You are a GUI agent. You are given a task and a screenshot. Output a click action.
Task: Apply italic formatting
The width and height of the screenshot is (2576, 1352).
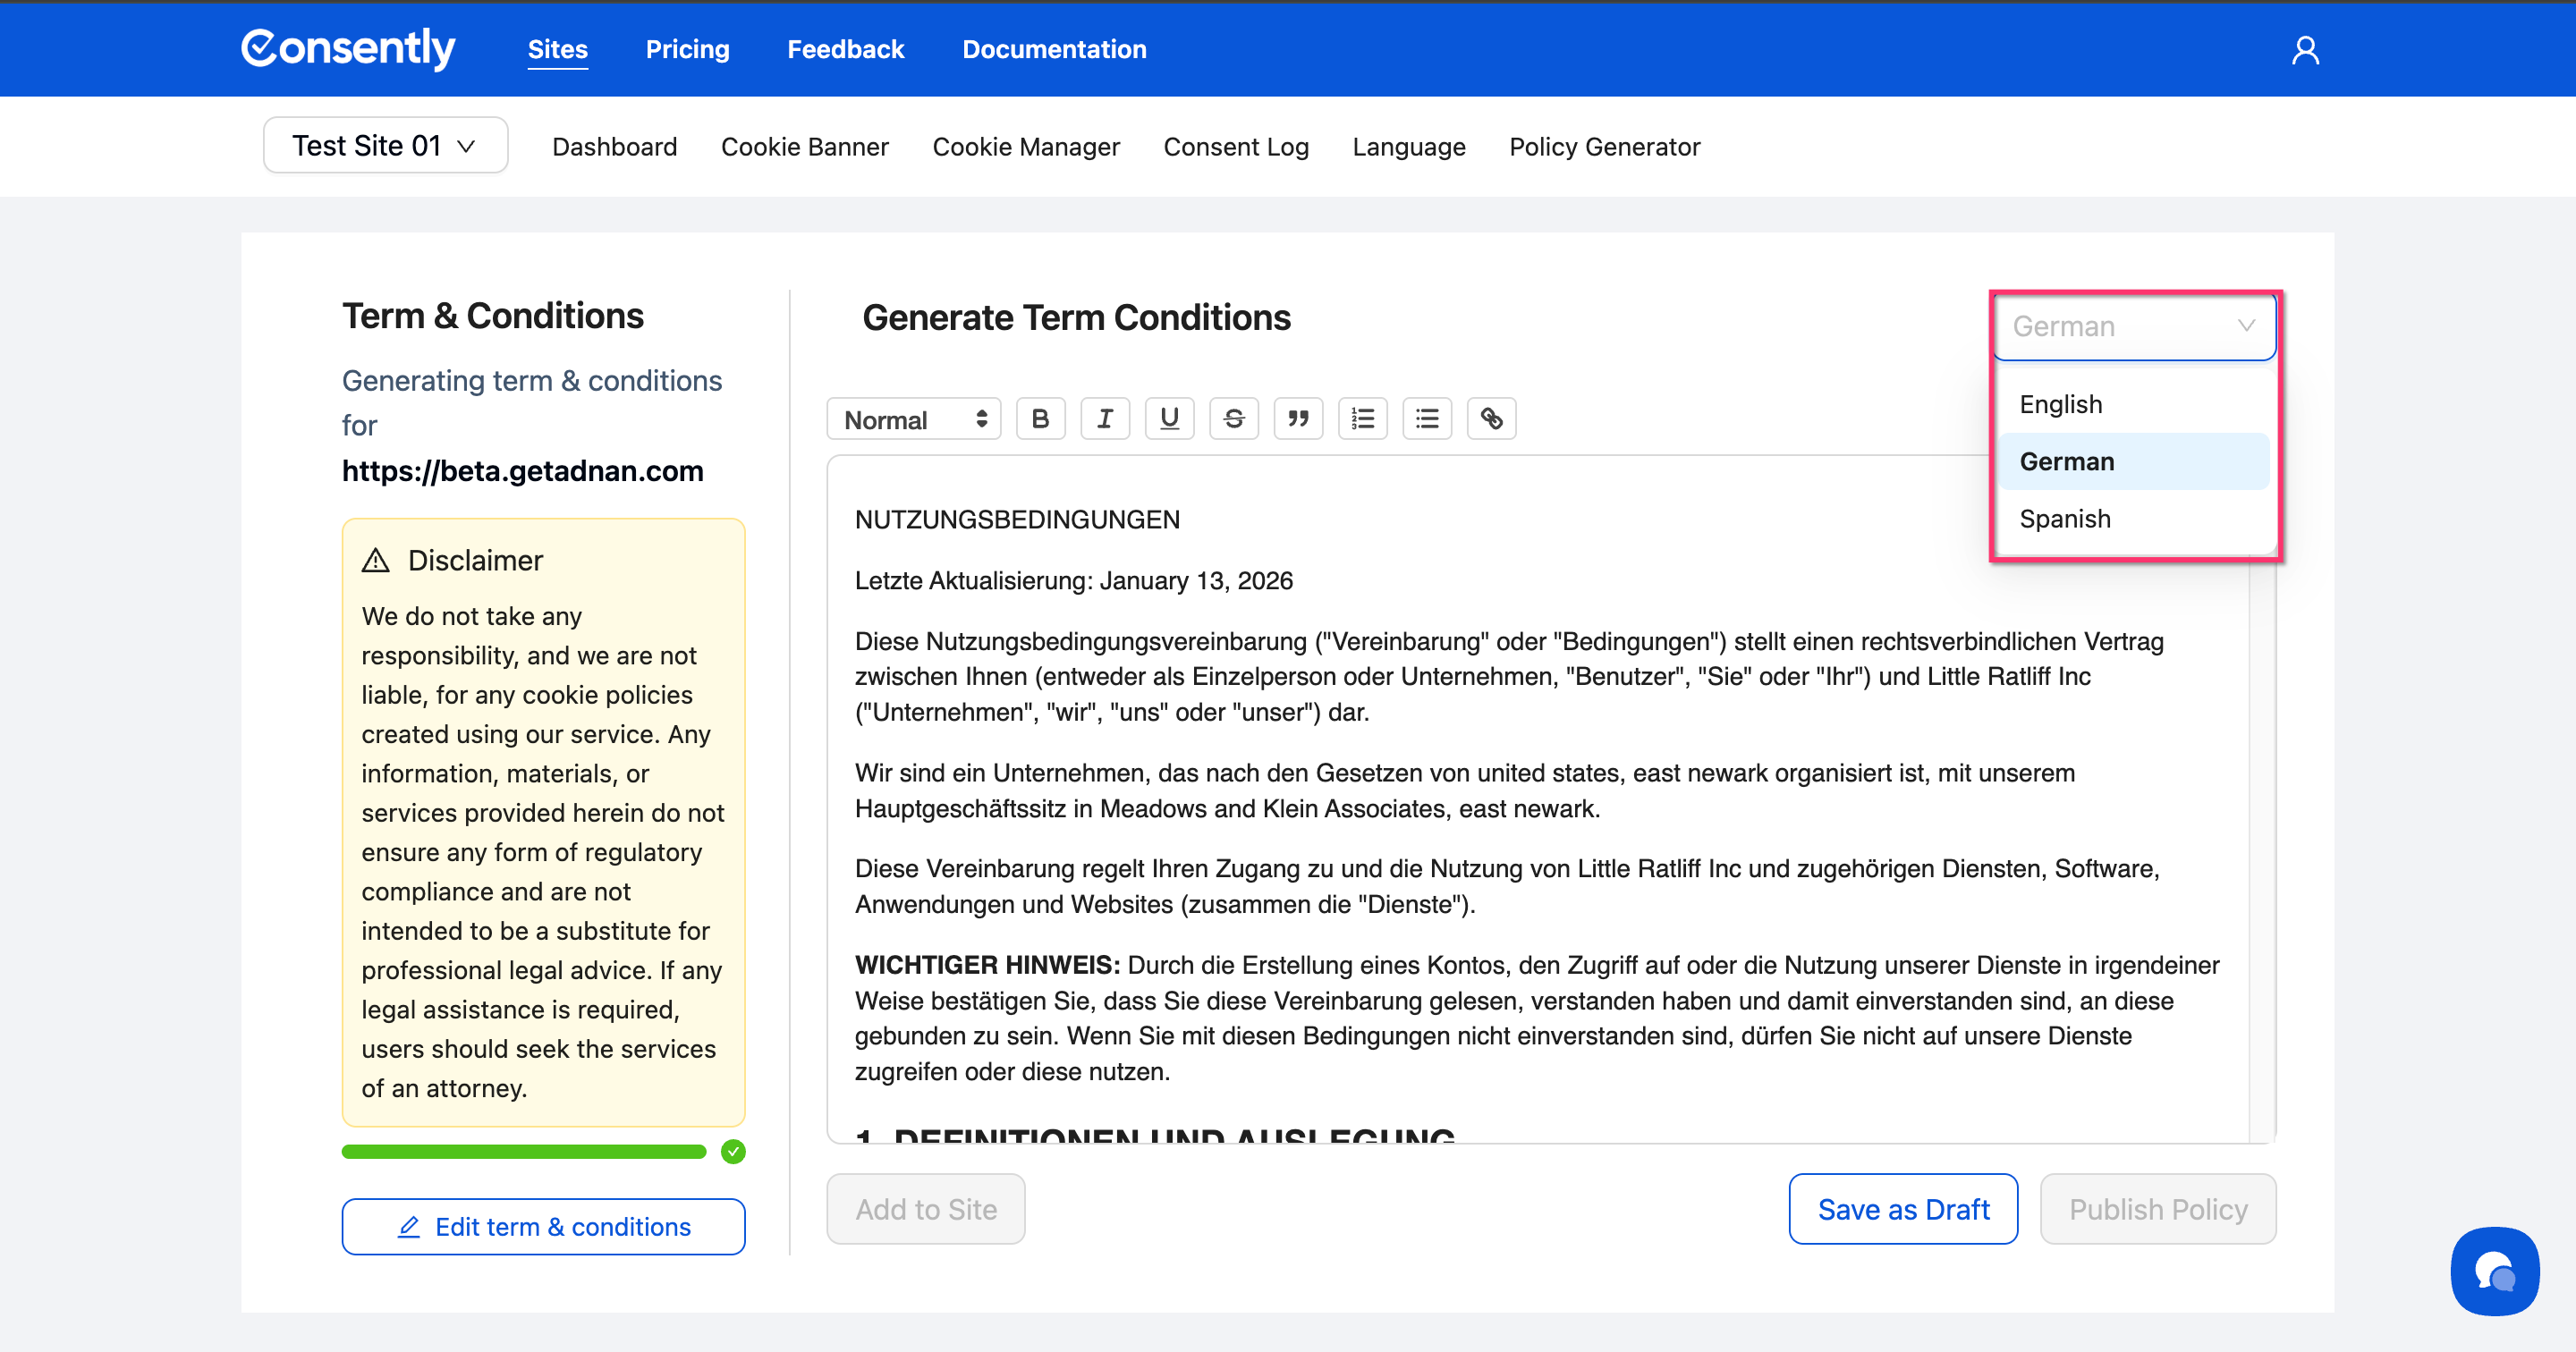1104,419
